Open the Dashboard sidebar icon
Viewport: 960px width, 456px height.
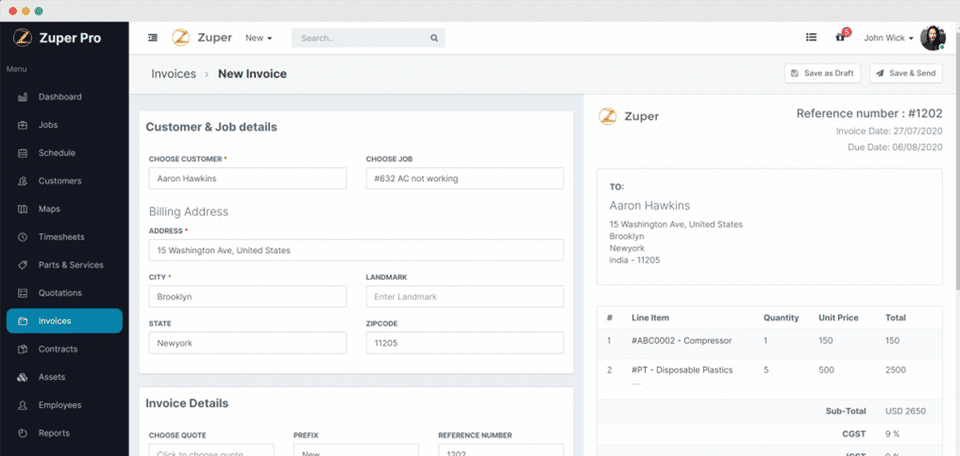pyautogui.click(x=23, y=97)
